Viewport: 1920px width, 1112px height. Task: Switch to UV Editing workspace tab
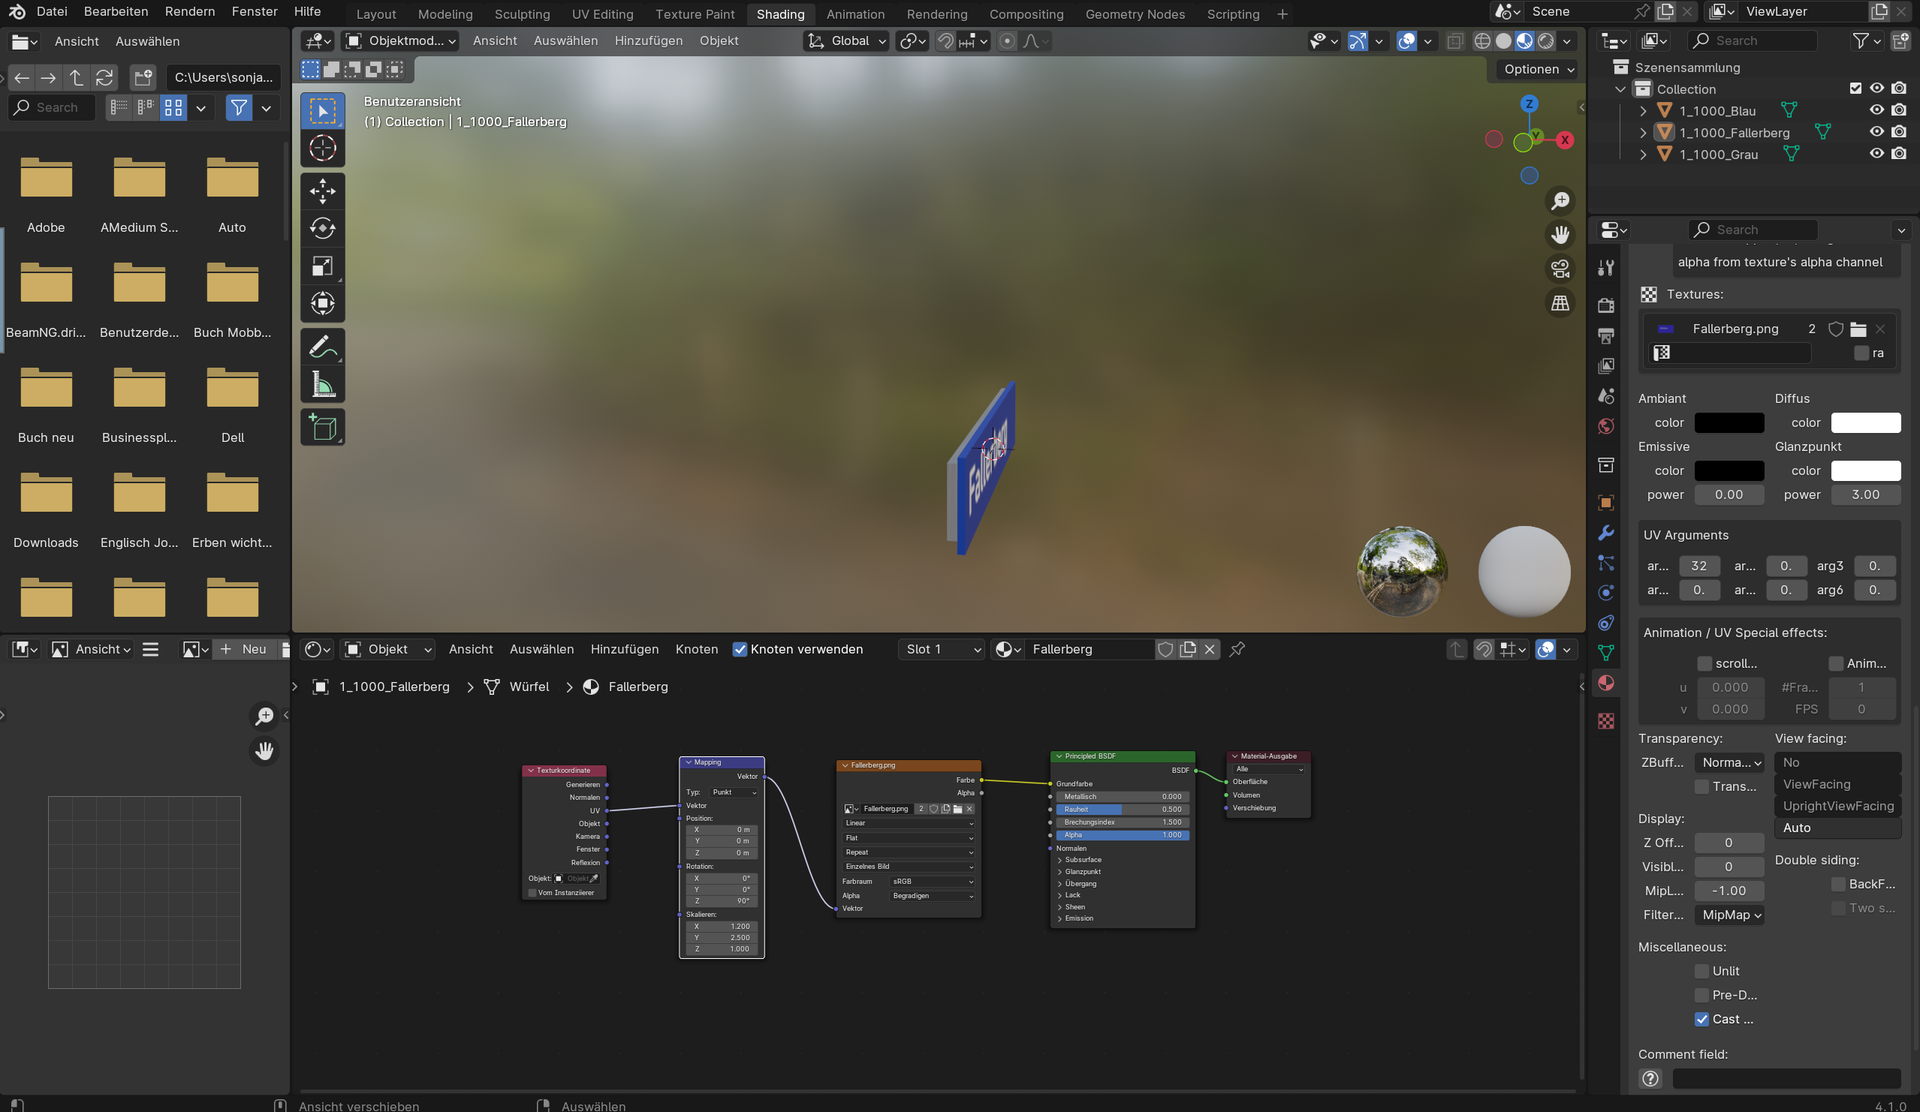(x=602, y=14)
